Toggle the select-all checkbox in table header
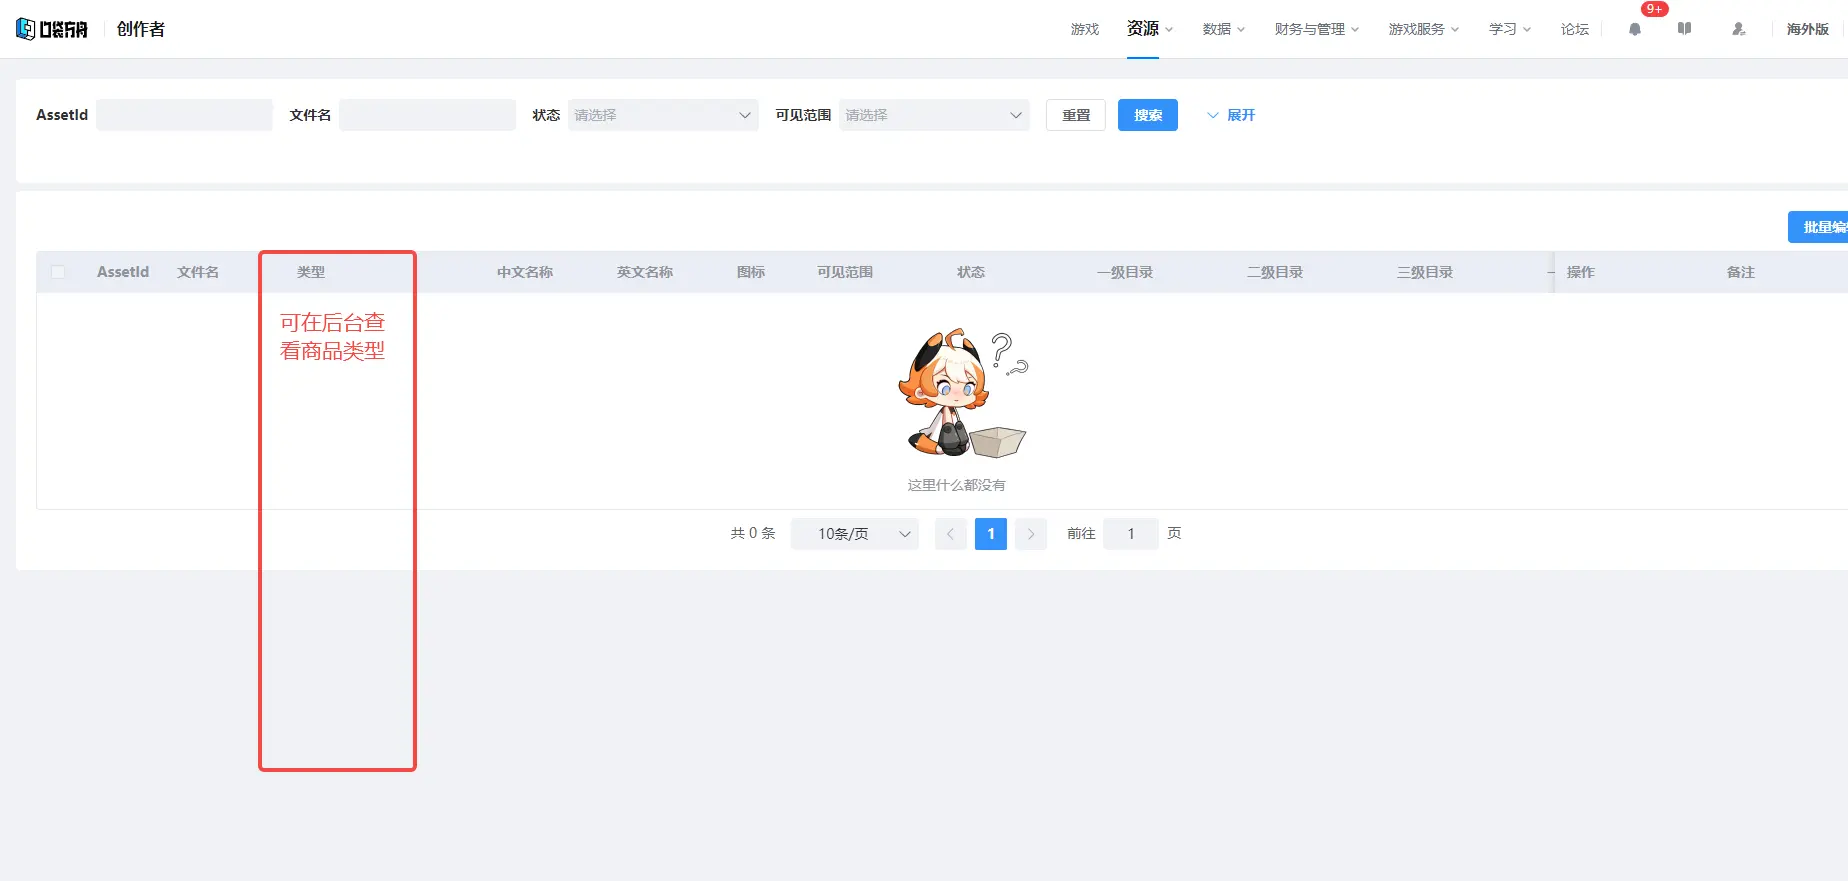Viewport: 1848px width, 881px height. (58, 272)
